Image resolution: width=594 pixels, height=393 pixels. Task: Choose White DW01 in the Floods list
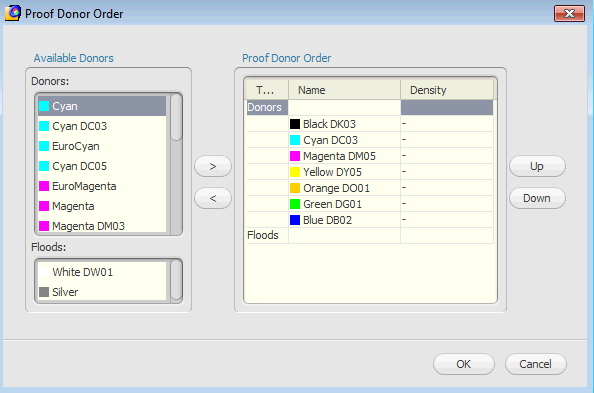click(x=102, y=272)
